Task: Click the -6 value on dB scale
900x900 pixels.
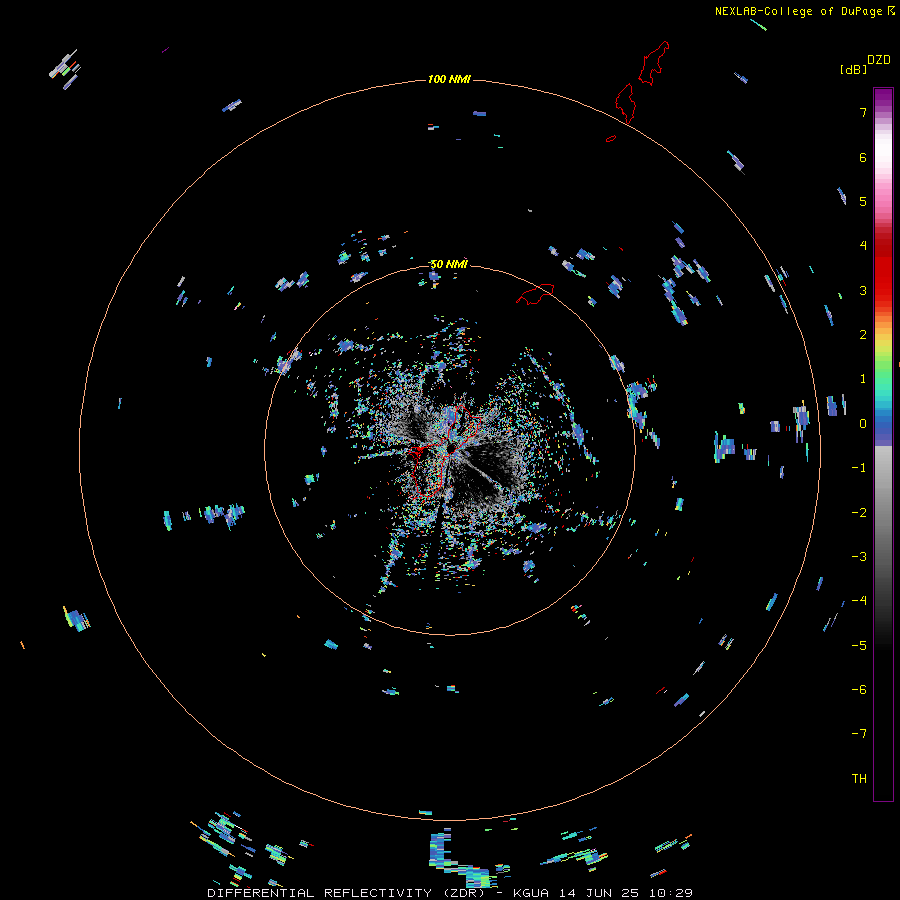Action: [859, 690]
